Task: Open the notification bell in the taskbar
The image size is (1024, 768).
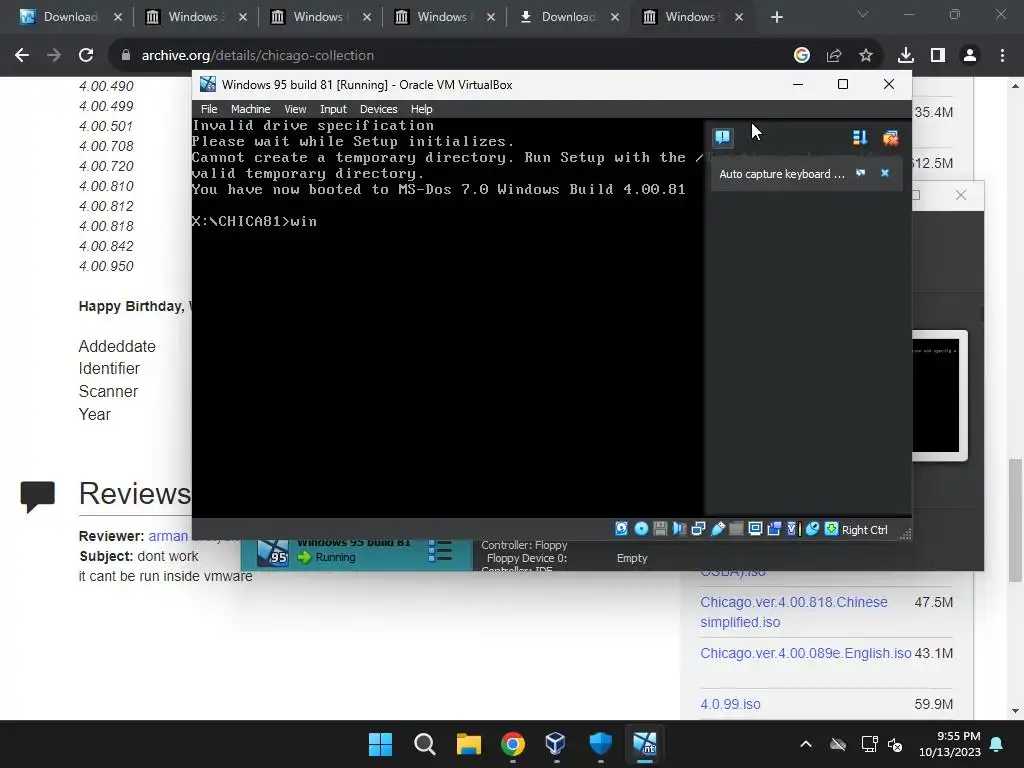Action: [x=997, y=744]
